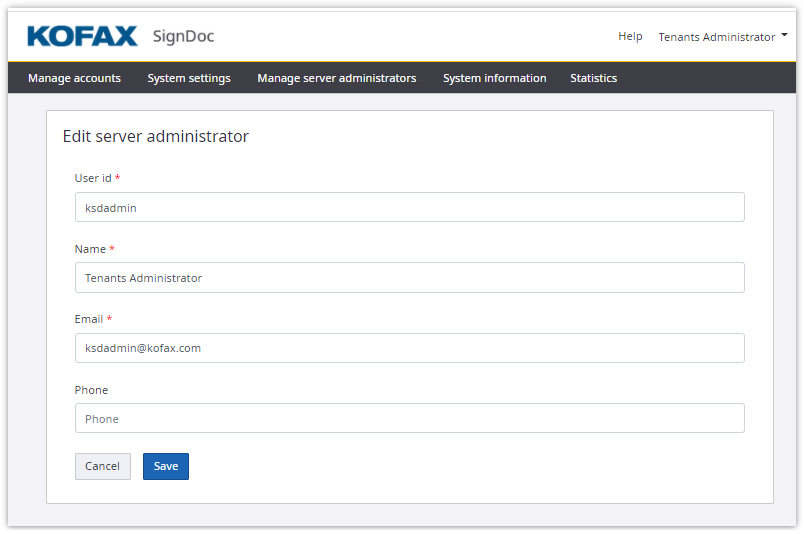Focus the User id field containing ksdadmin

409,208
